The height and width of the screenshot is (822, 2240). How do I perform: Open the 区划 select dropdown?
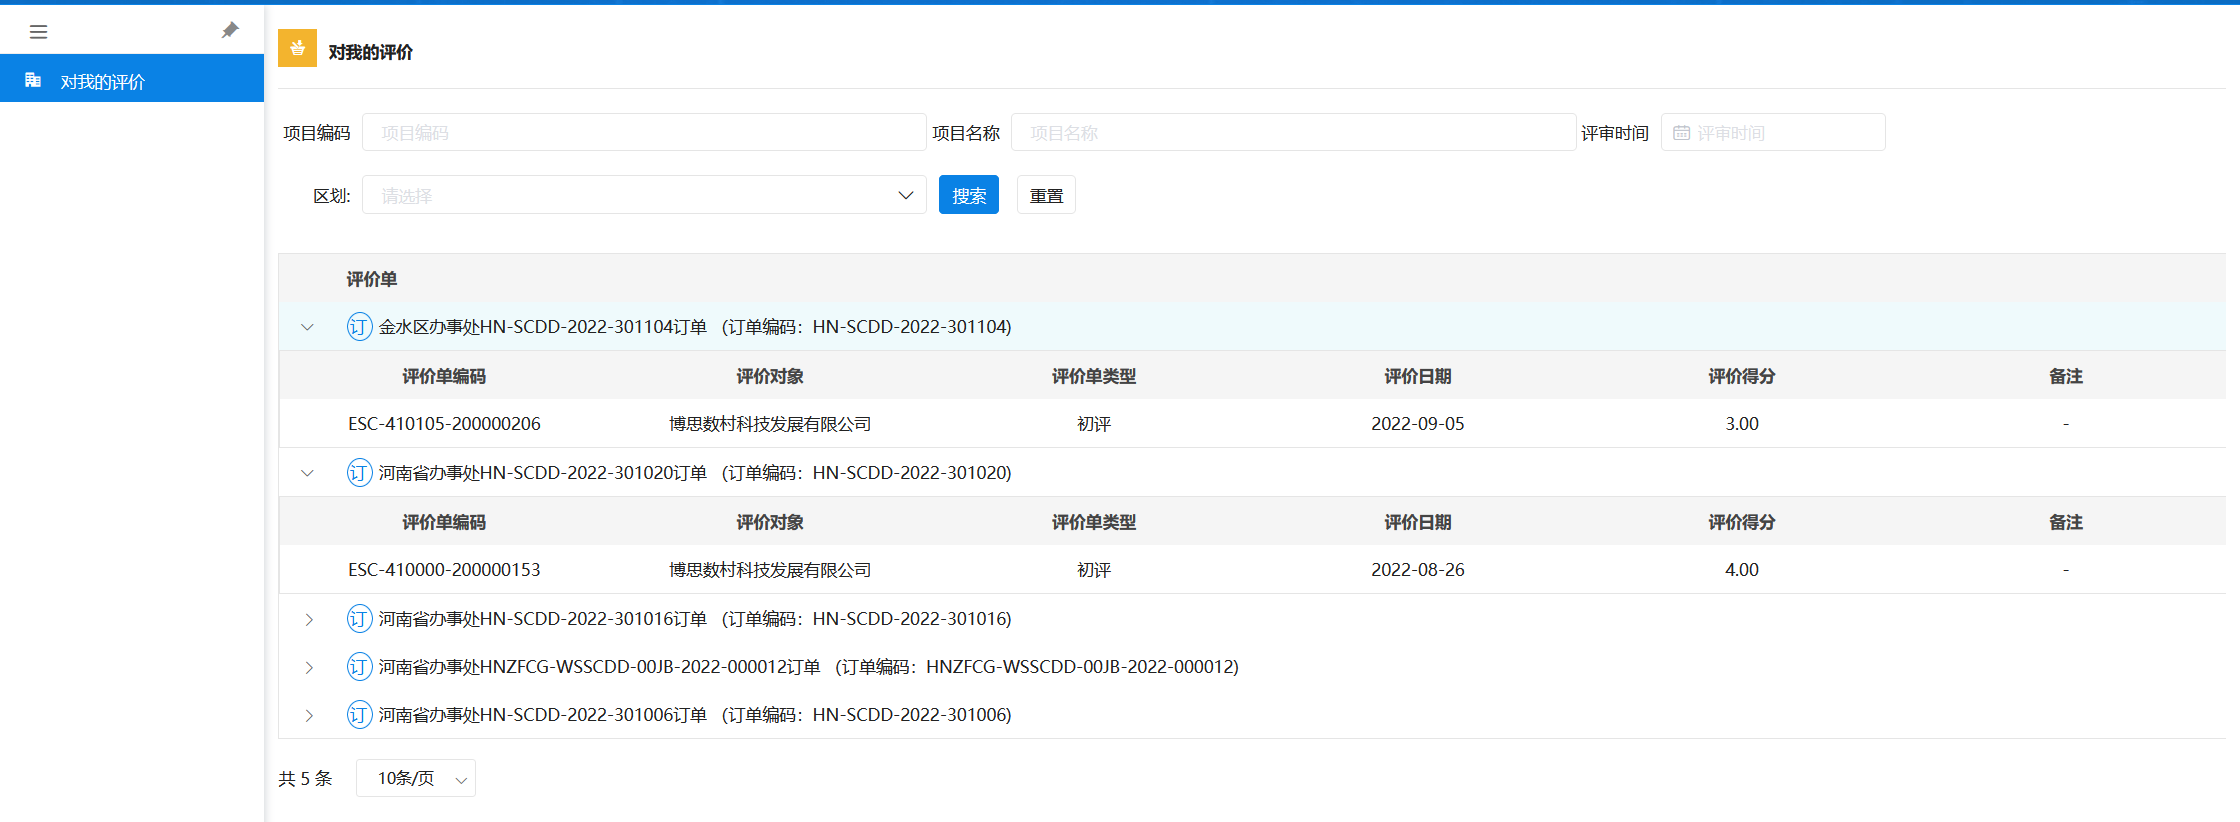644,195
